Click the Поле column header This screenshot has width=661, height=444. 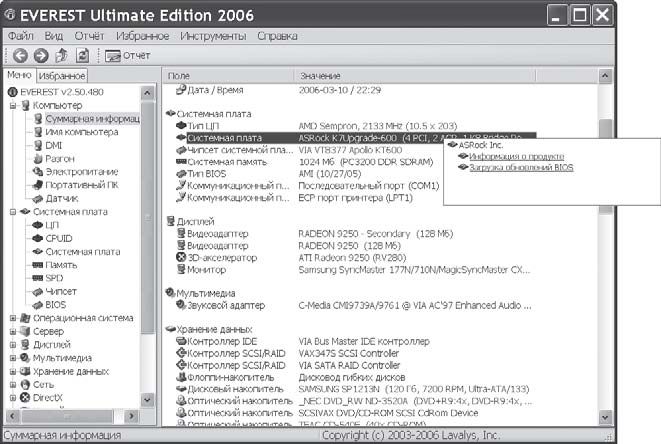tap(228, 76)
